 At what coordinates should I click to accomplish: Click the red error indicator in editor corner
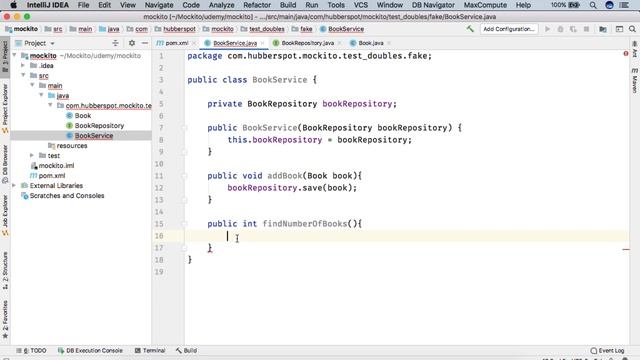[x=626, y=54]
